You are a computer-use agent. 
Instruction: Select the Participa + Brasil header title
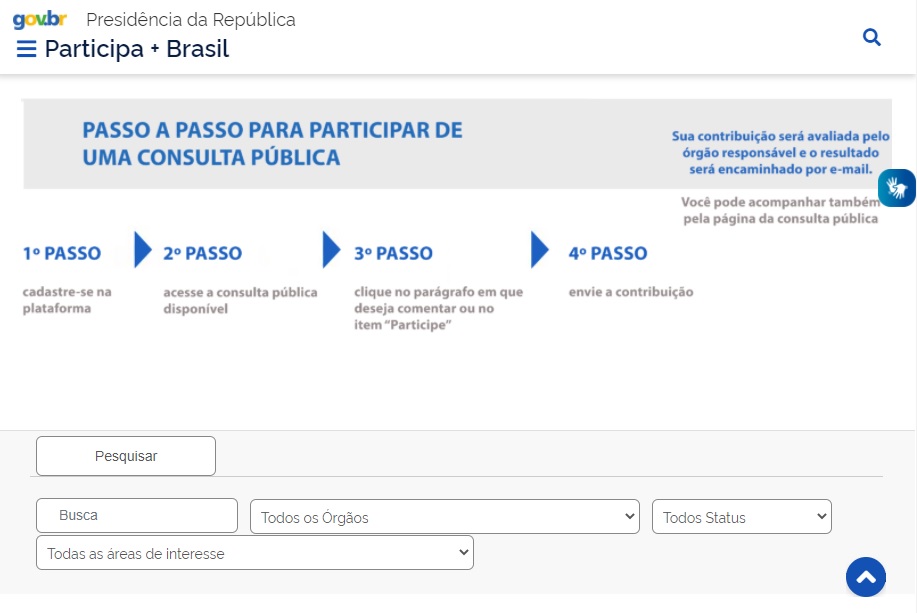135,48
